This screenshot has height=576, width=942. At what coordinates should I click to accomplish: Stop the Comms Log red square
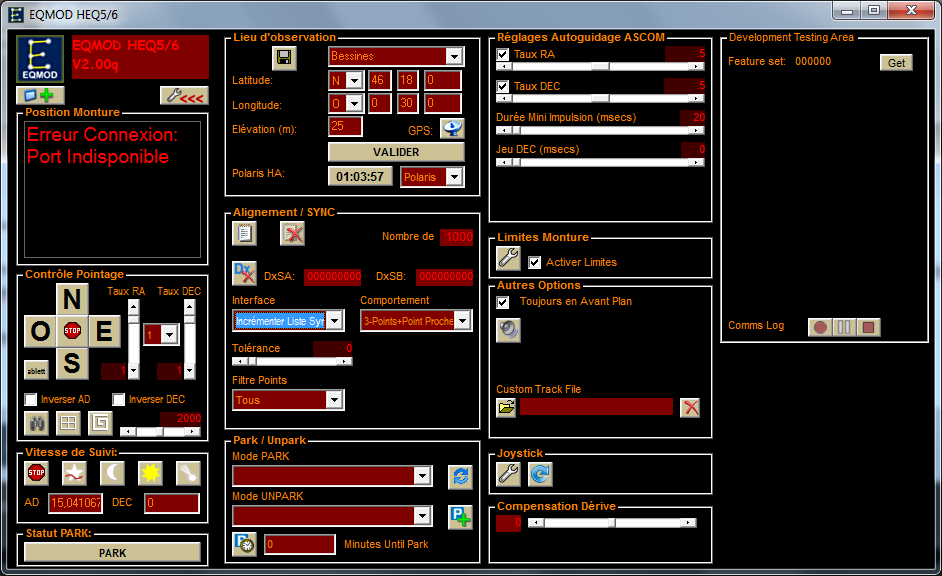coord(868,327)
